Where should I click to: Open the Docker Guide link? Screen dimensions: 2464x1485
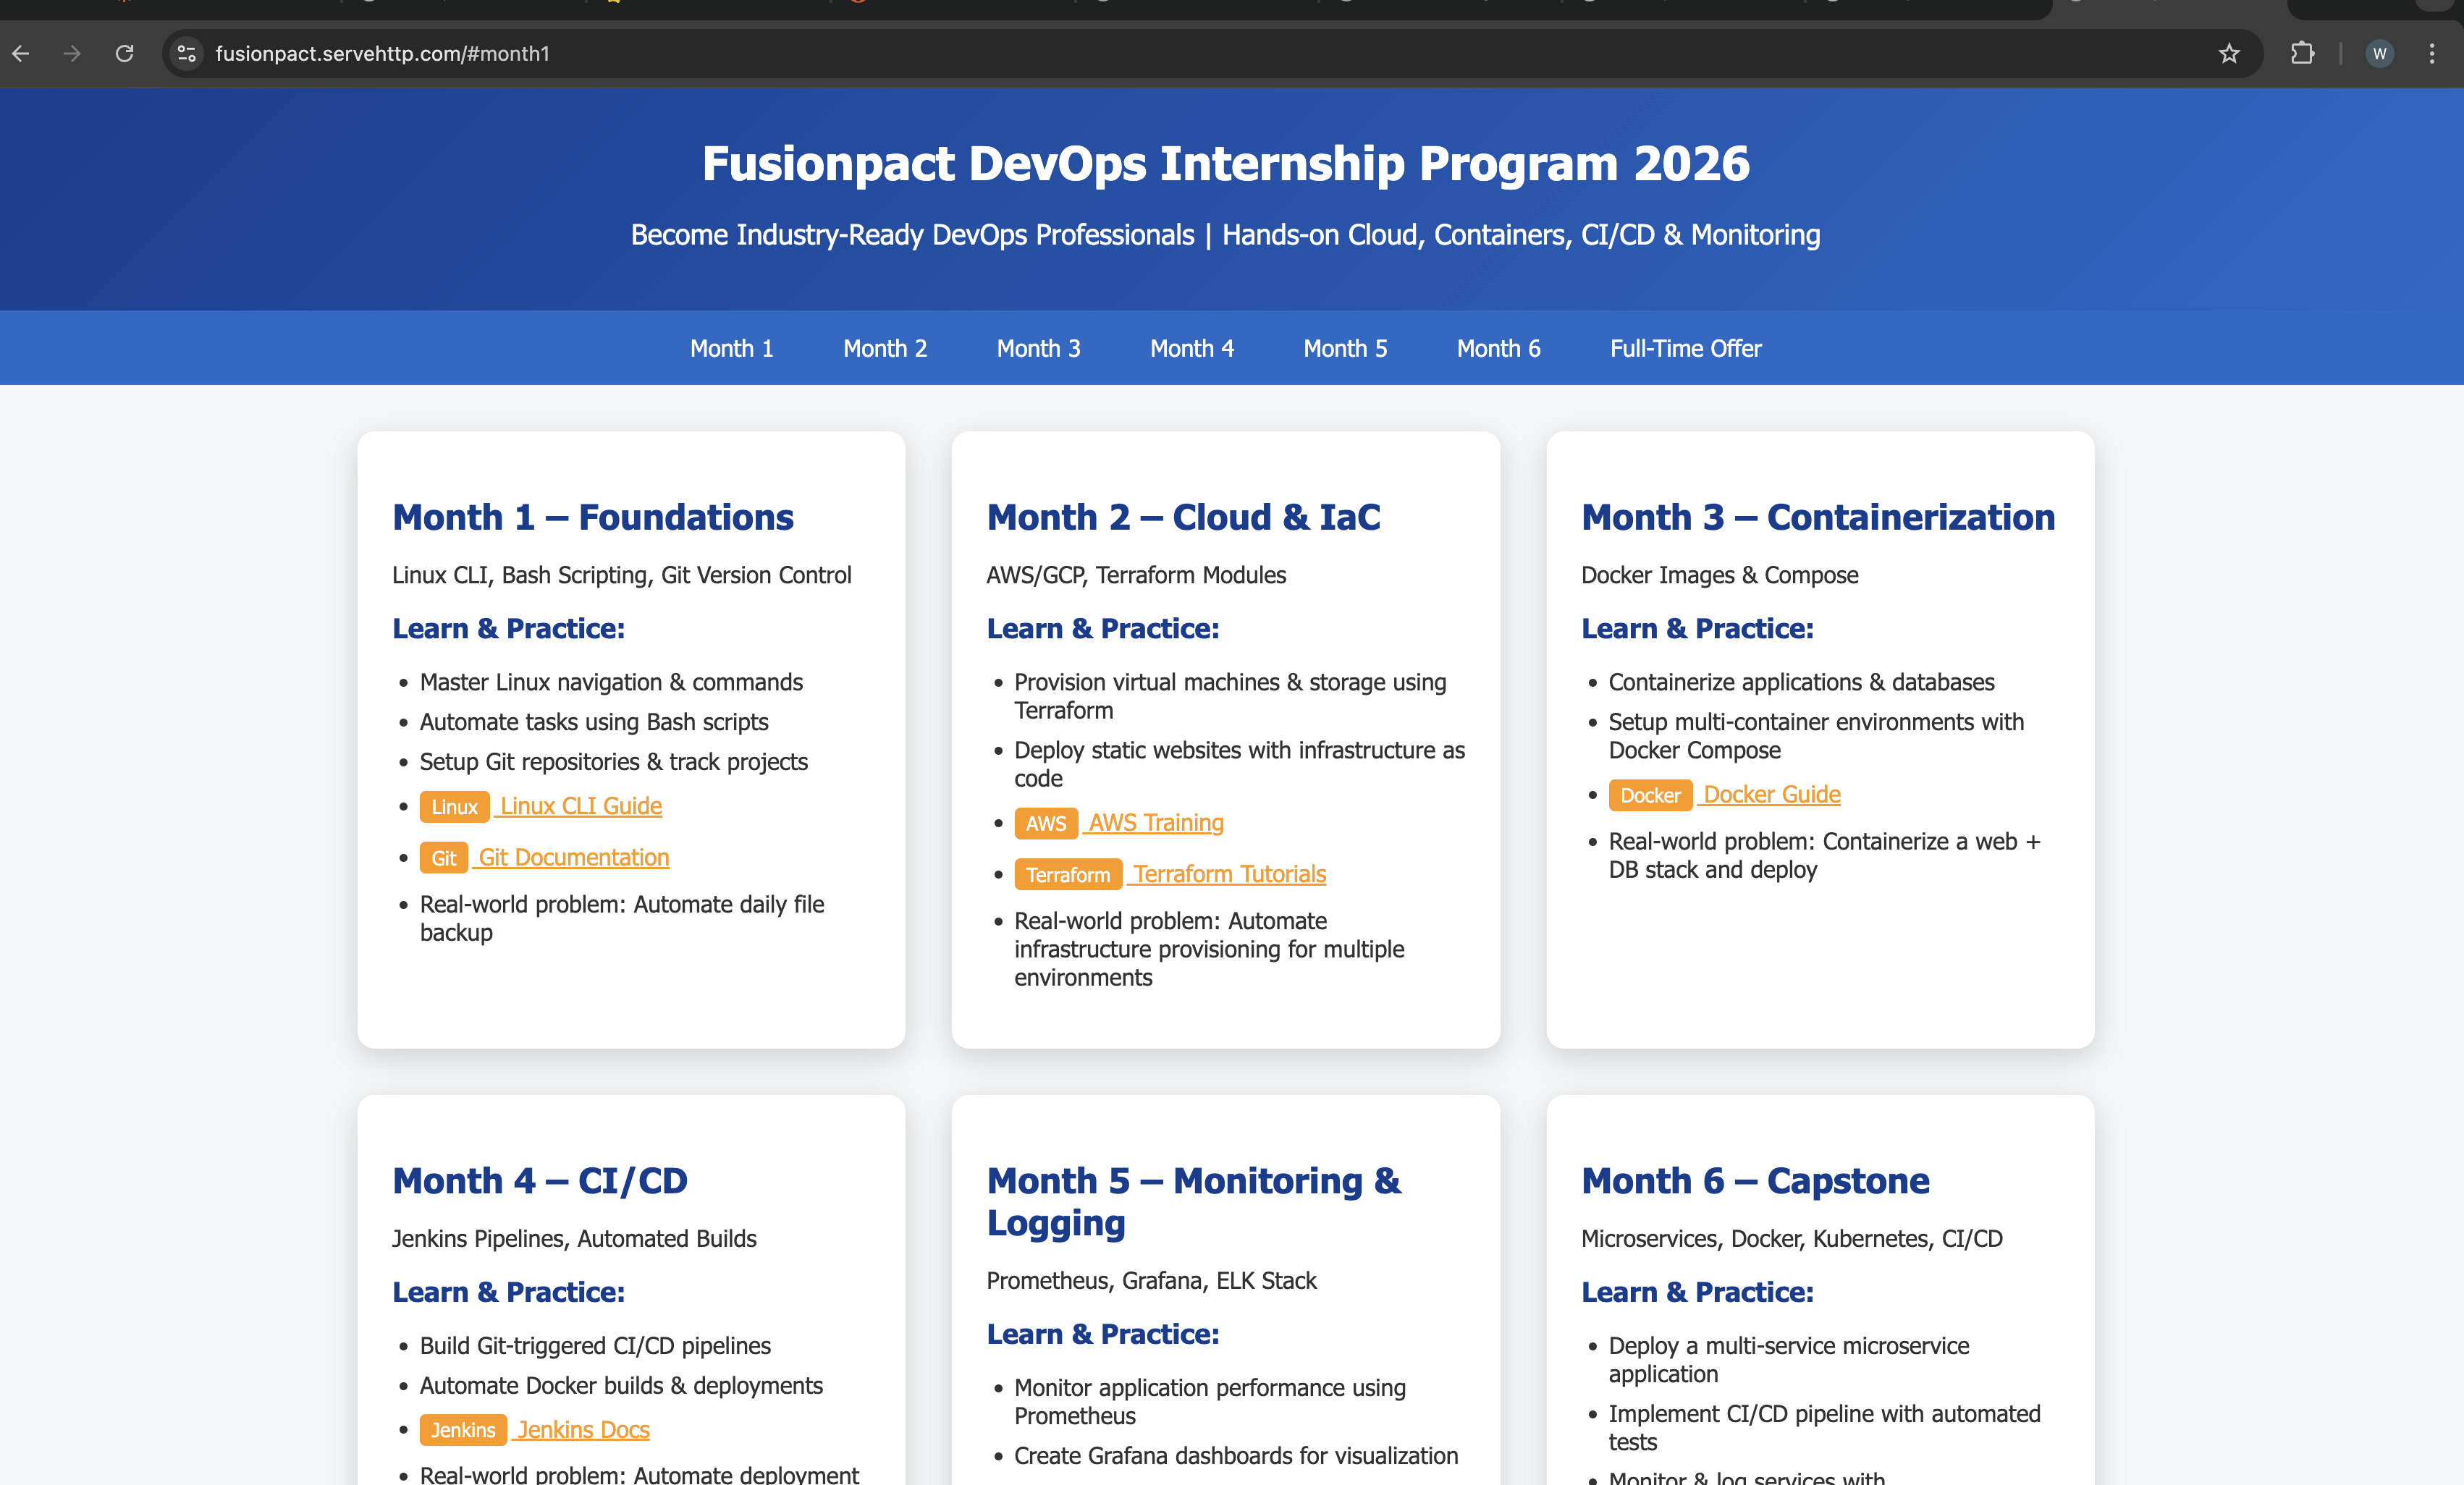pyautogui.click(x=1771, y=794)
